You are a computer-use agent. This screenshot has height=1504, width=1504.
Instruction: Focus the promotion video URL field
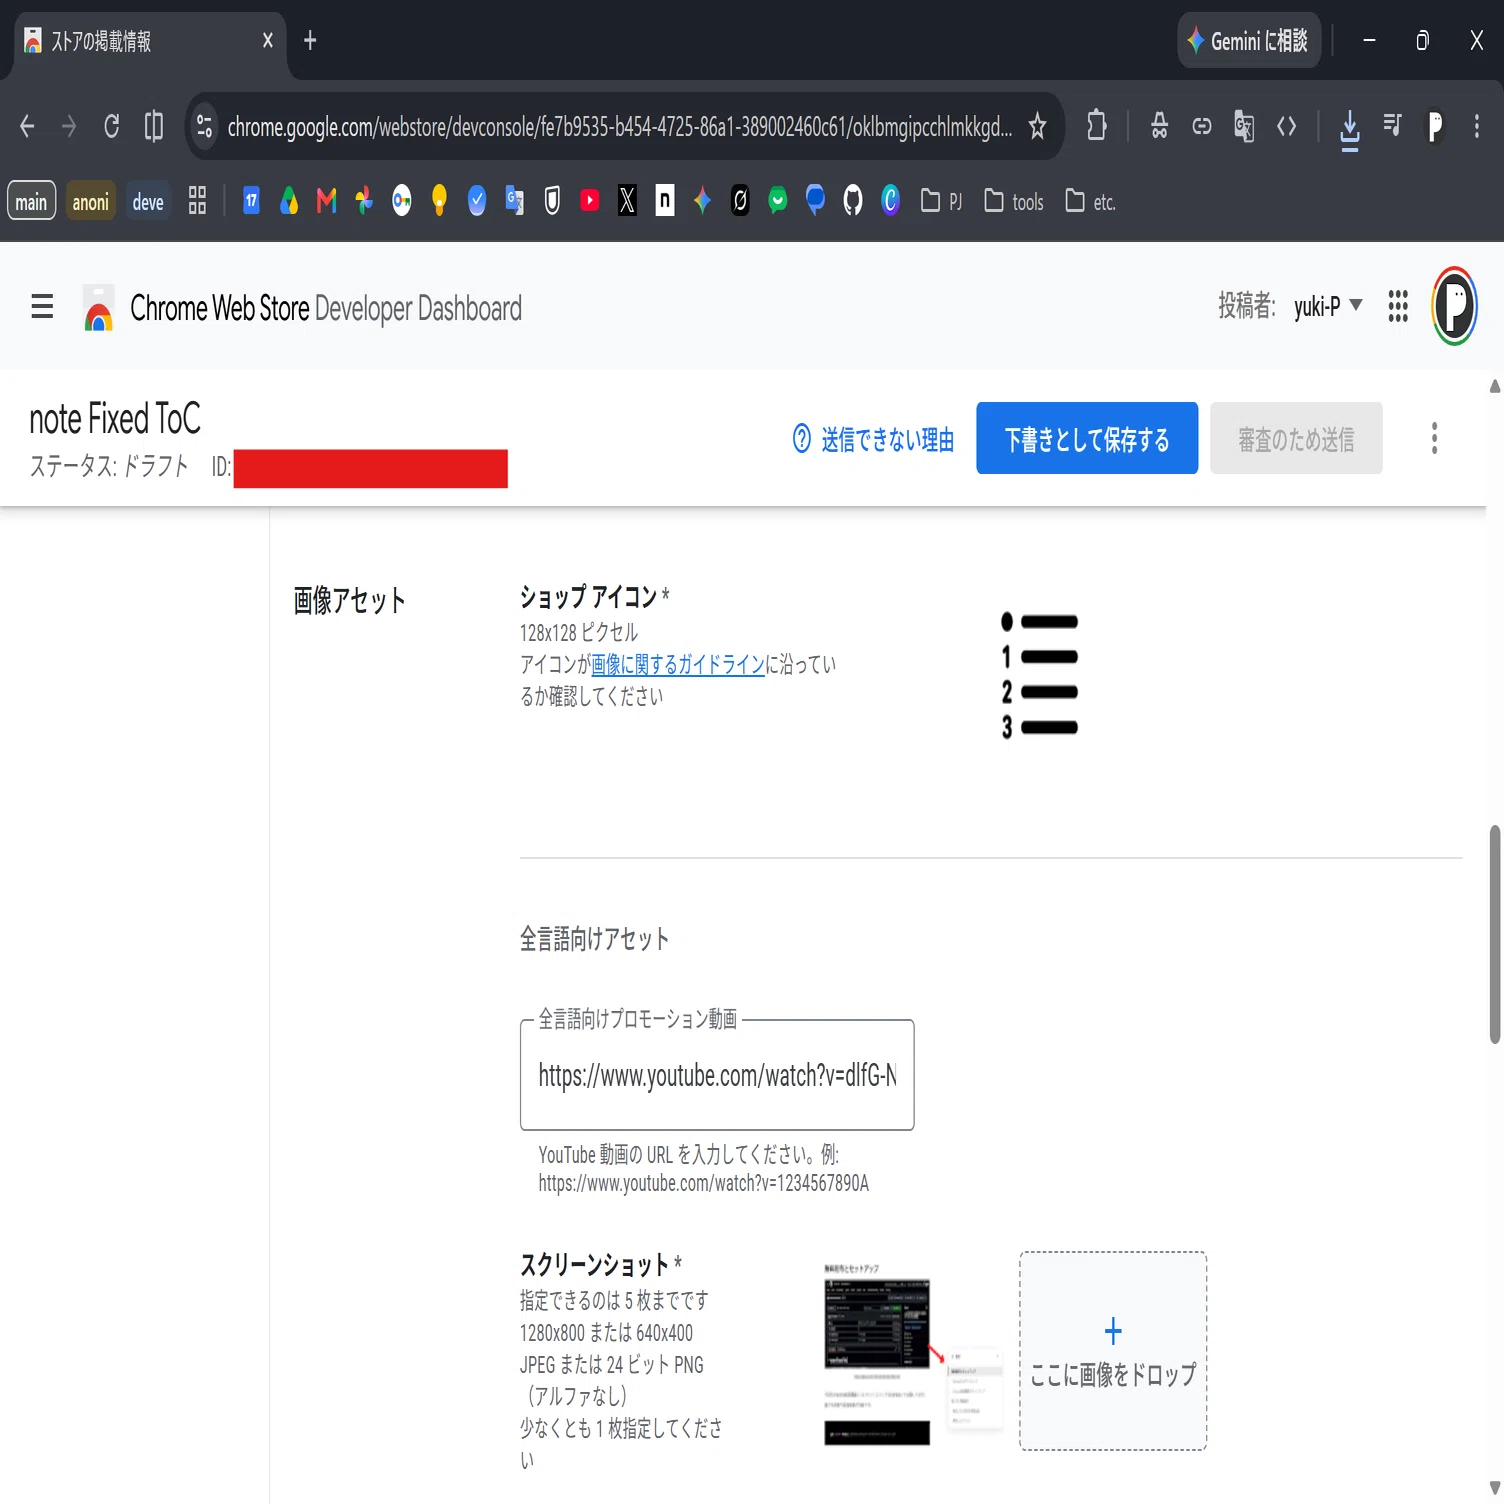(717, 1075)
